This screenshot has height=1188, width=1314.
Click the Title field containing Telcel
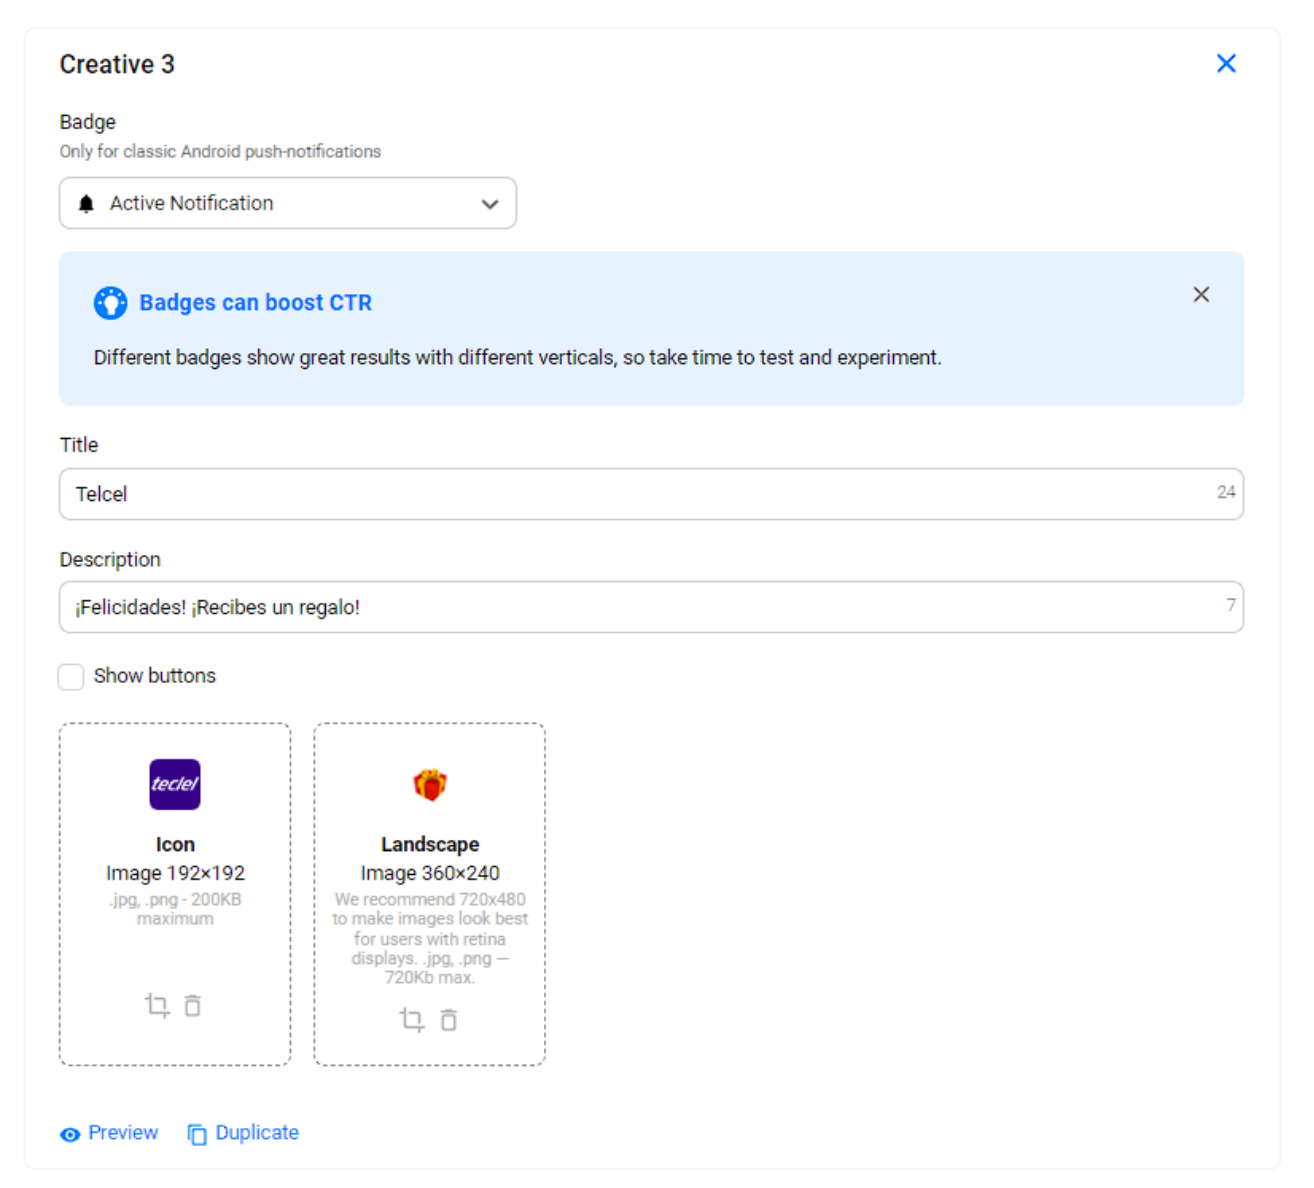(651, 494)
